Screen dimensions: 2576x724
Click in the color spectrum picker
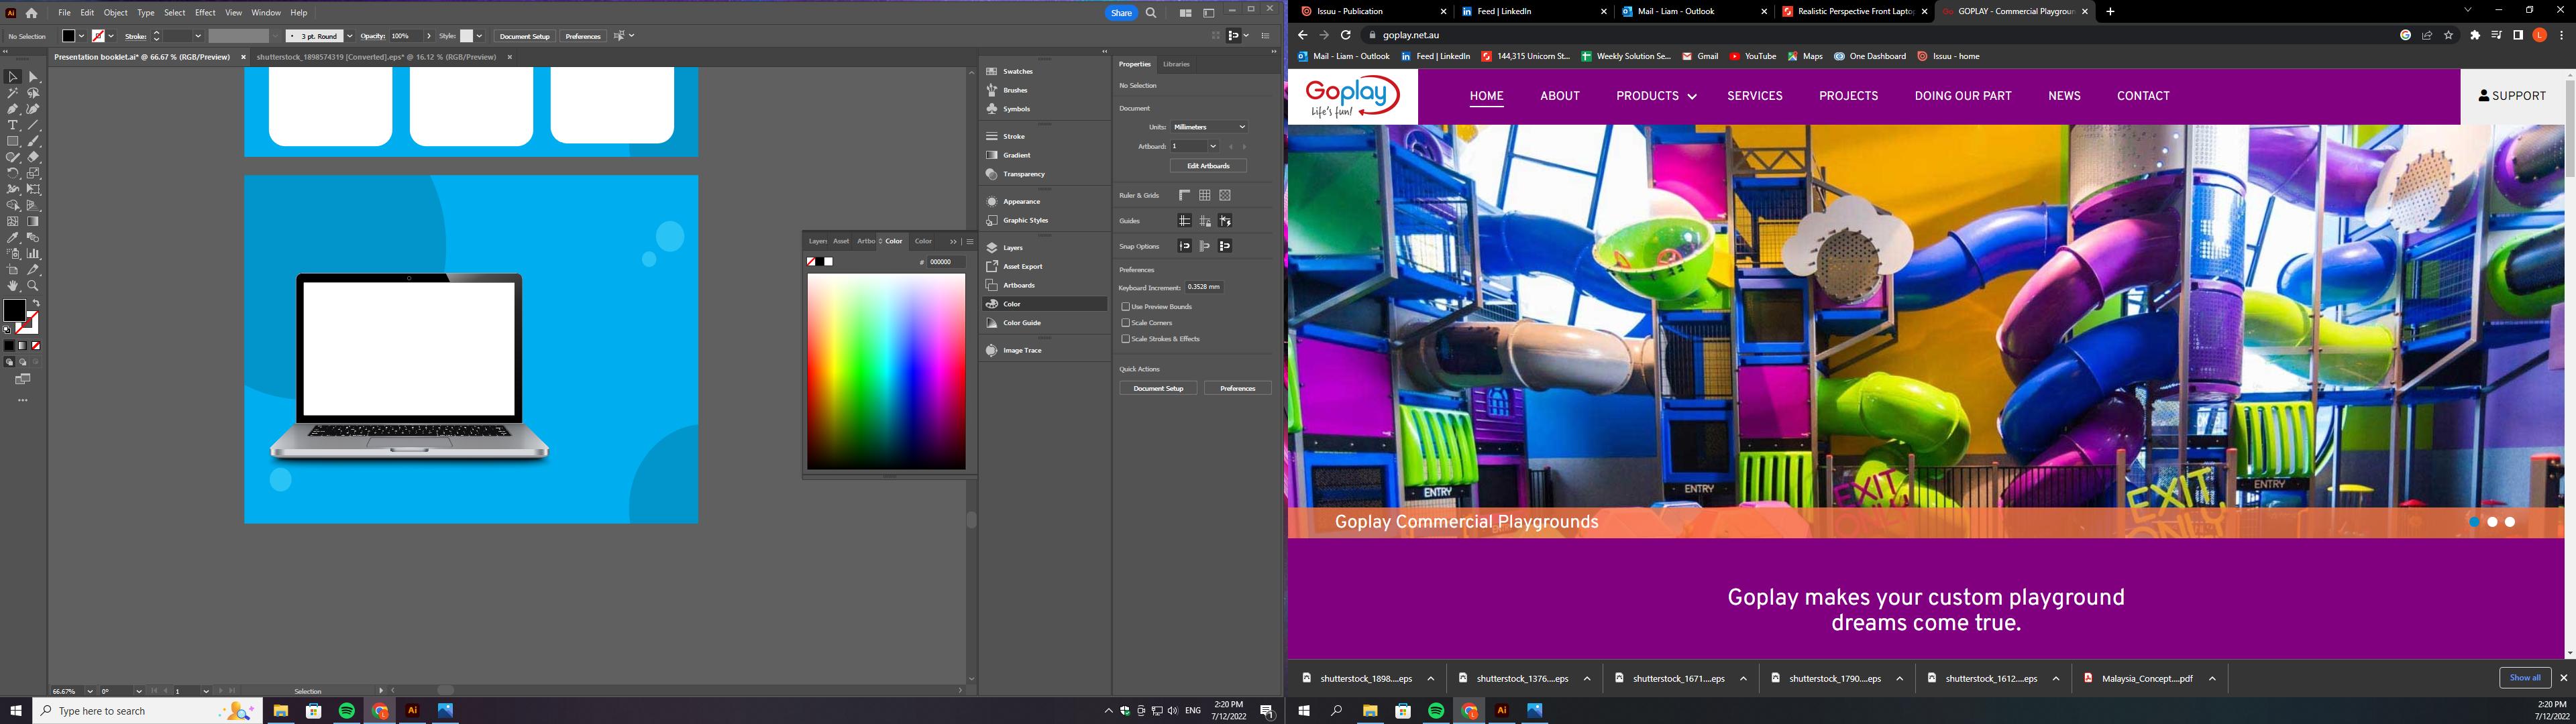[886, 370]
